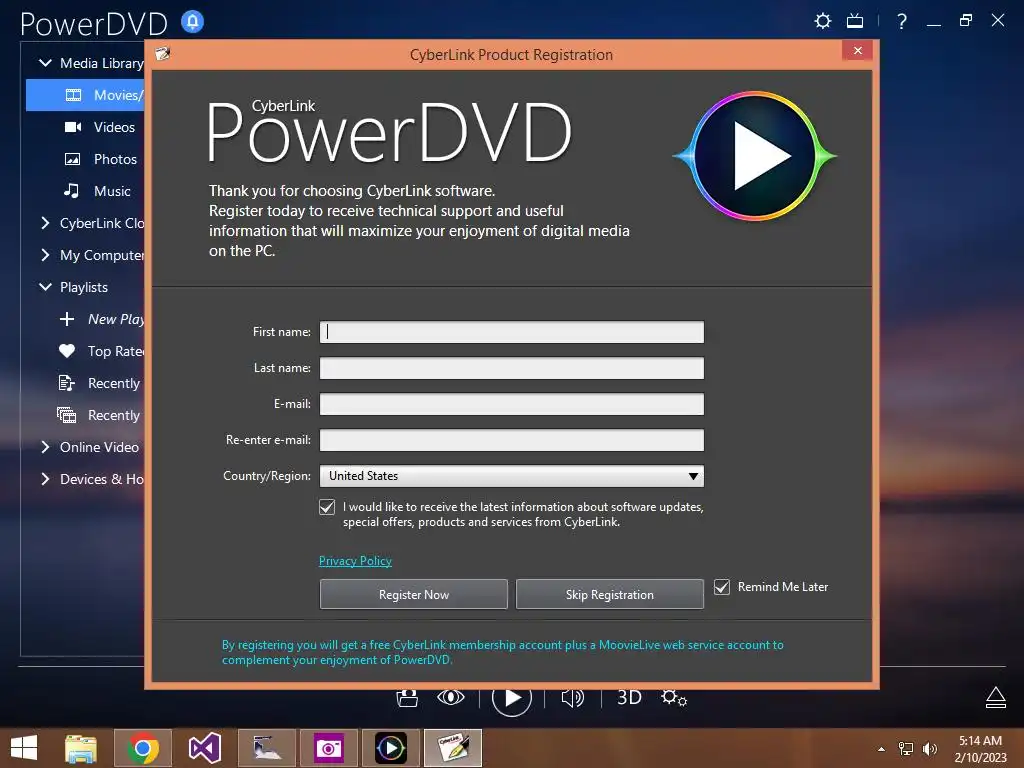Click the Register Now button

click(413, 594)
